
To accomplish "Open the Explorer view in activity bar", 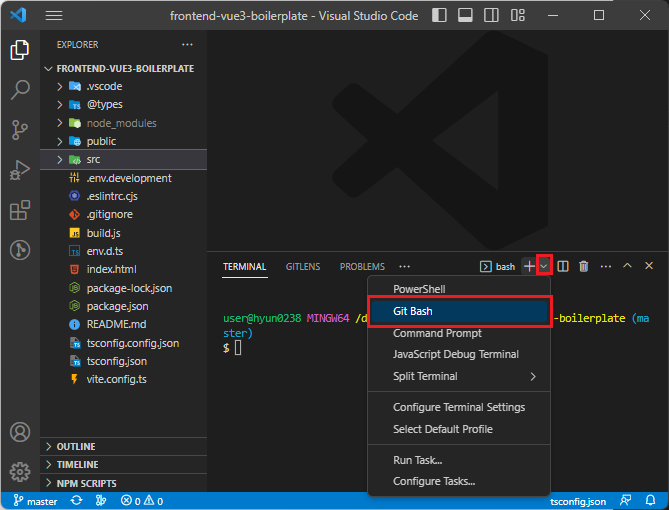I will [20, 50].
